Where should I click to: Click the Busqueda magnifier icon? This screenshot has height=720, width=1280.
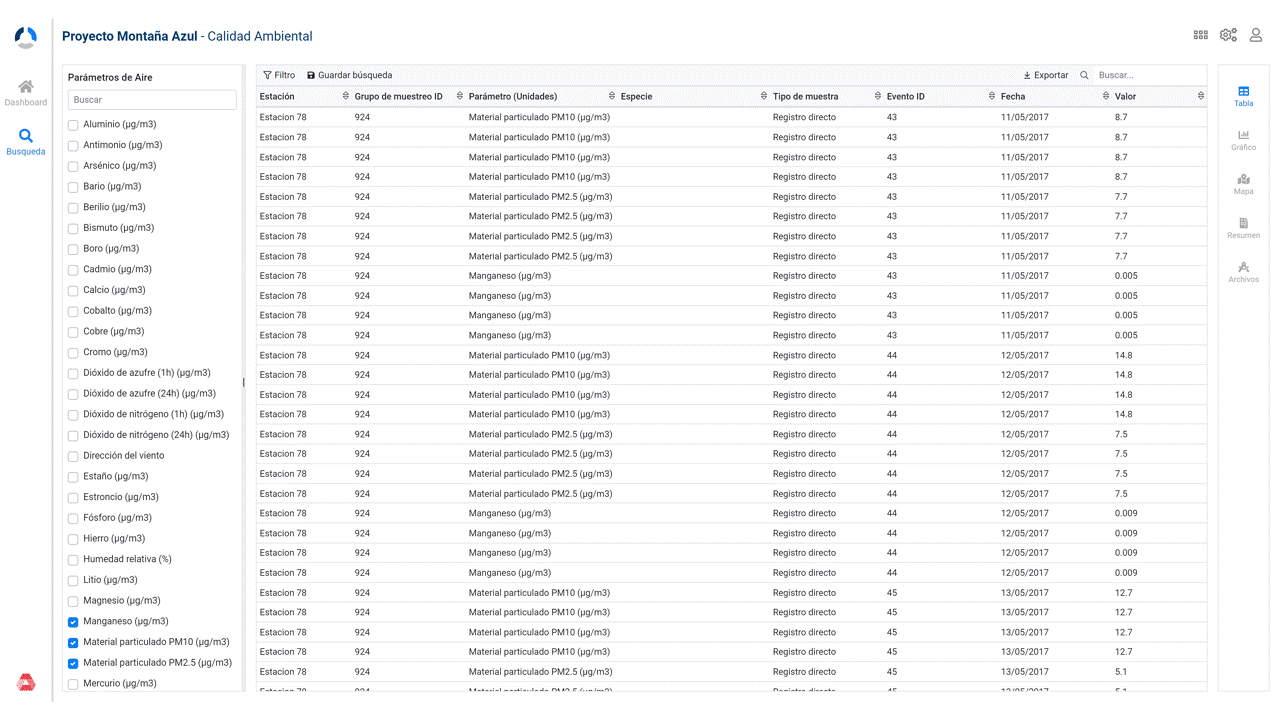pos(26,136)
